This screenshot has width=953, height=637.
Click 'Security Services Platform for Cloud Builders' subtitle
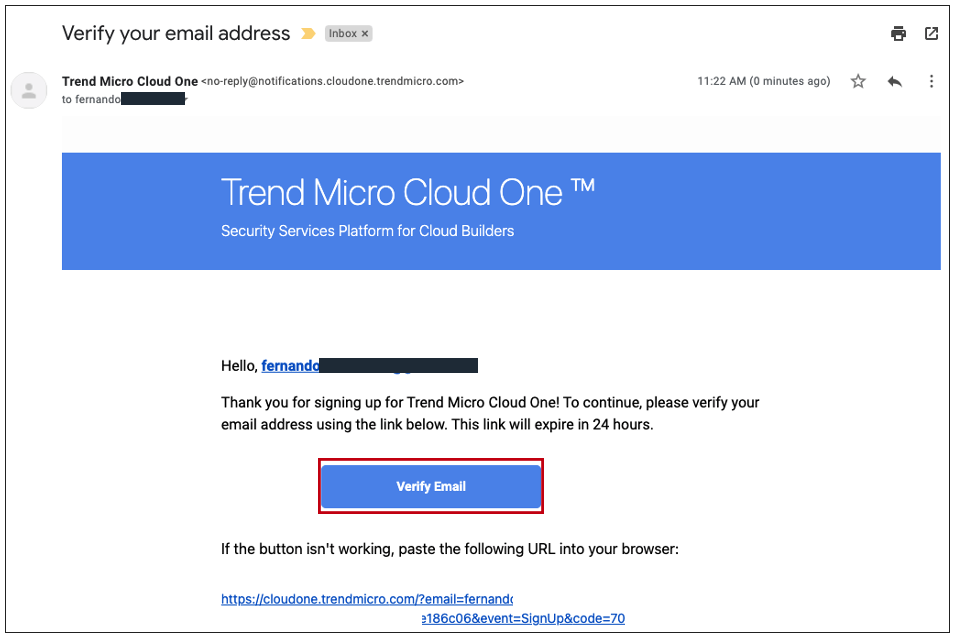368,231
